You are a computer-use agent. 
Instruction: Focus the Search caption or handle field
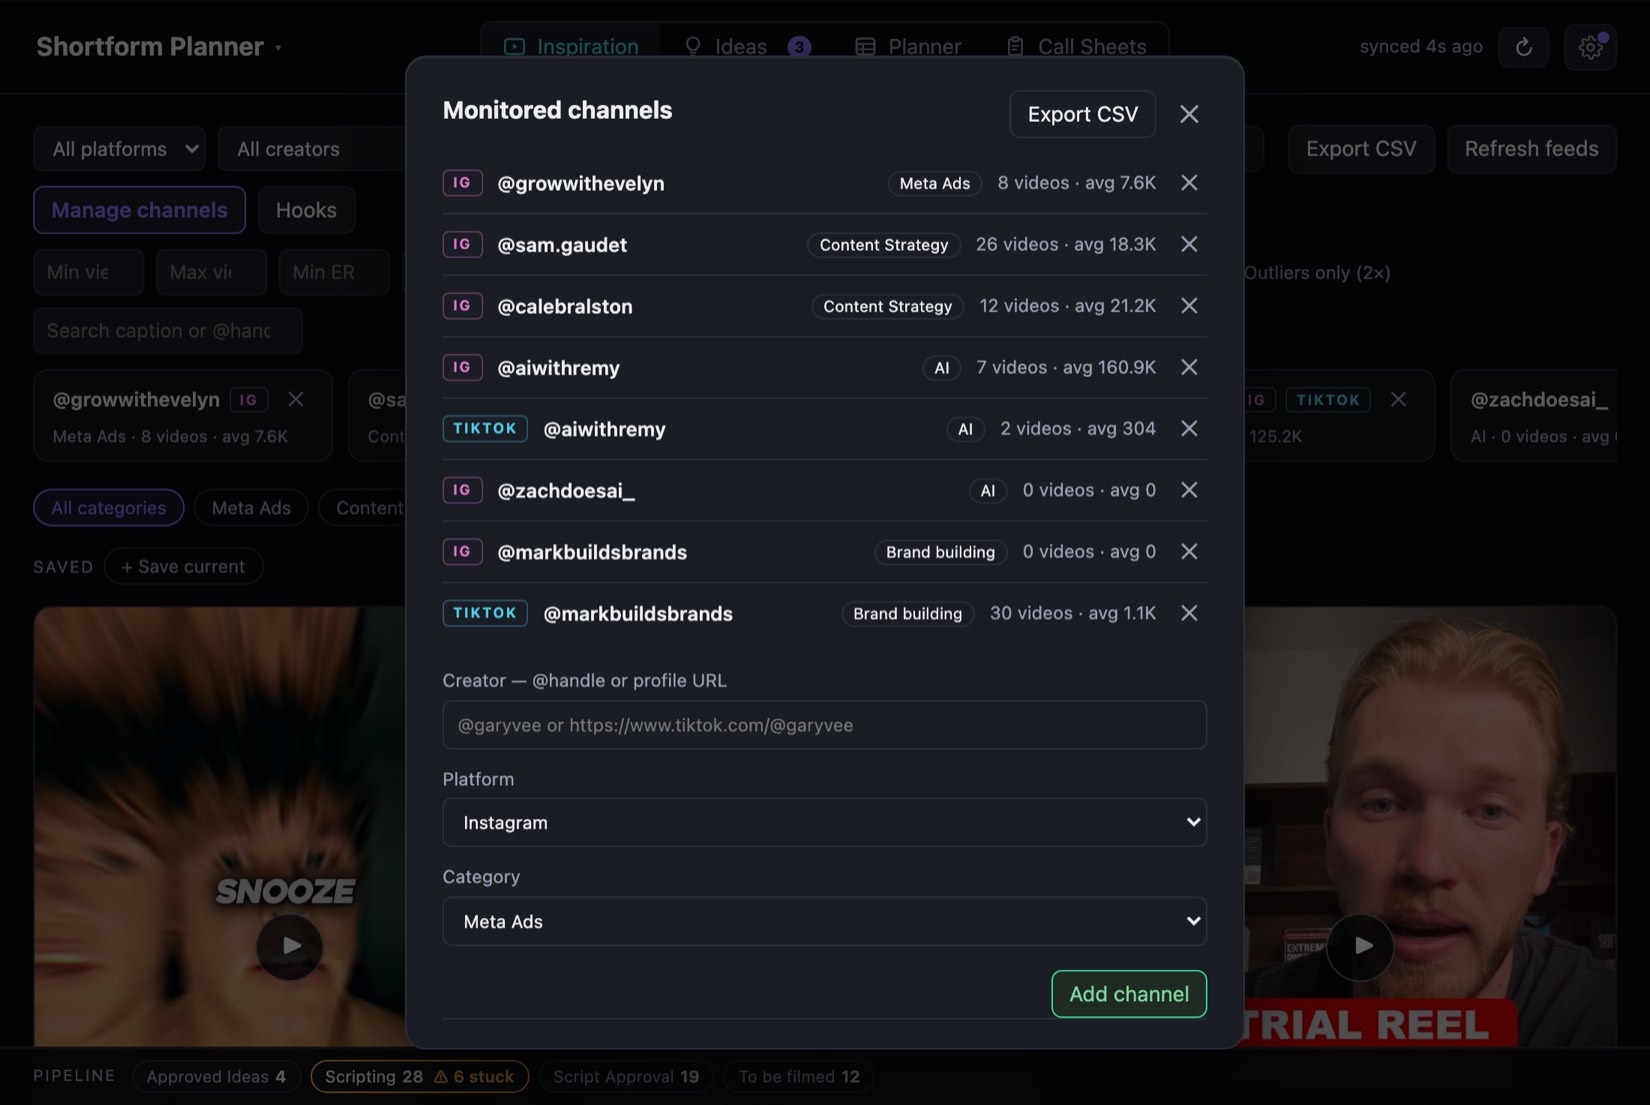(168, 331)
